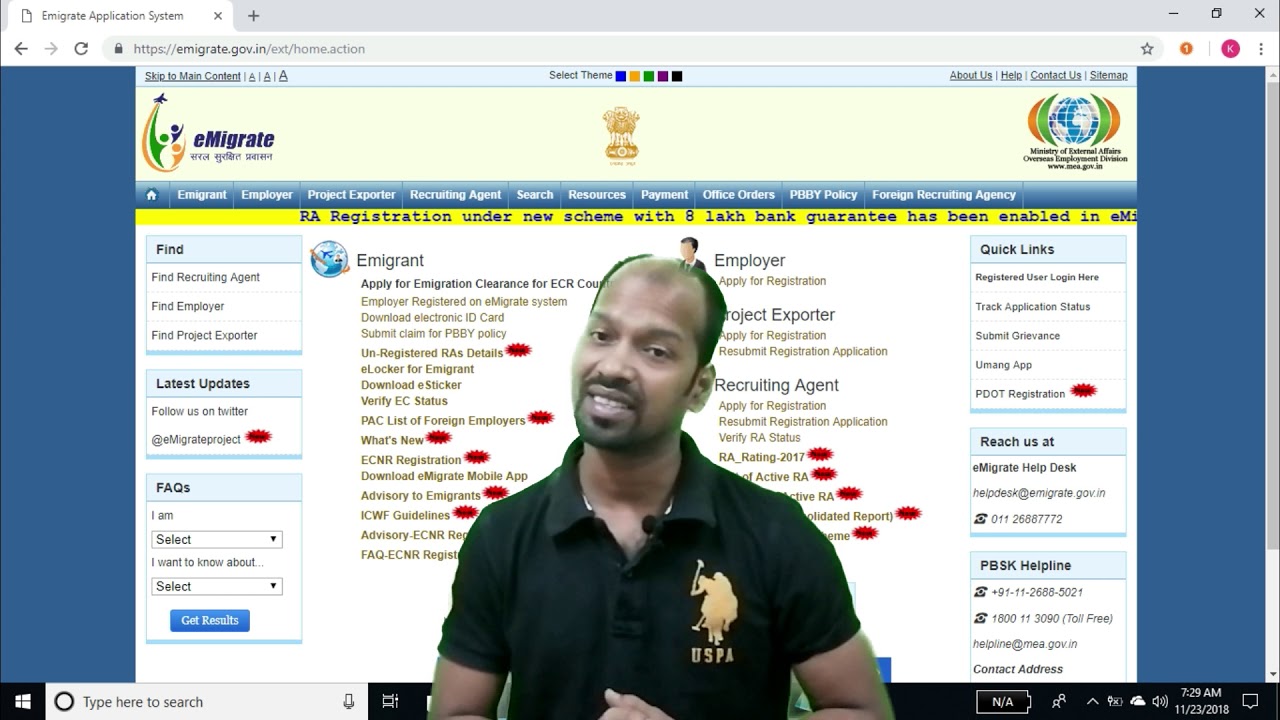Image resolution: width=1280 pixels, height=720 pixels.
Task: Open the Recruiting Agent menu
Action: click(x=455, y=195)
